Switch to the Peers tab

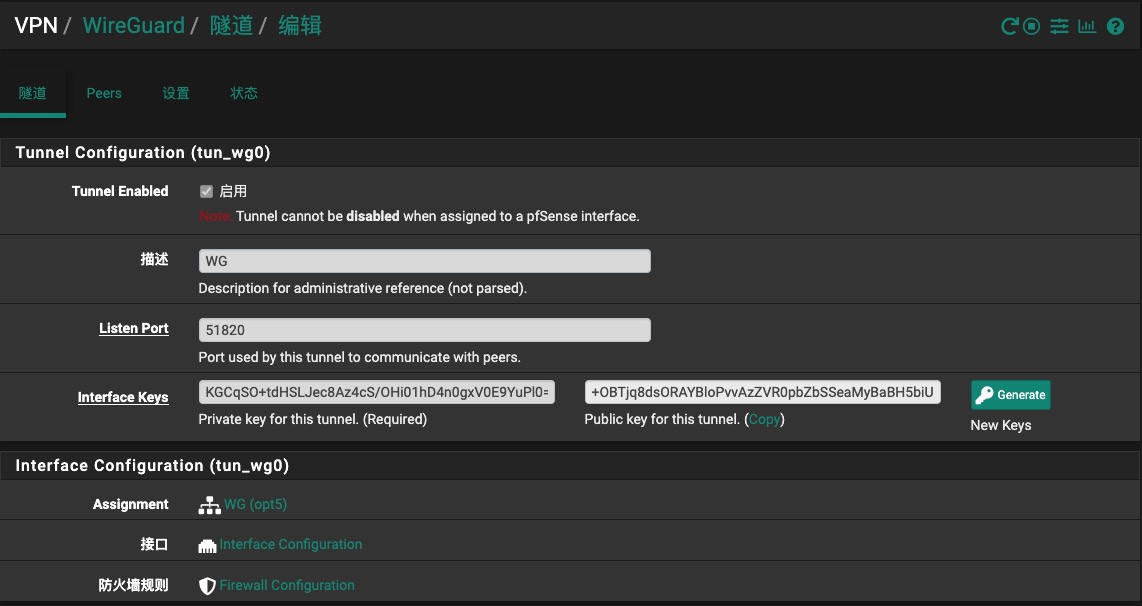pyautogui.click(x=104, y=93)
